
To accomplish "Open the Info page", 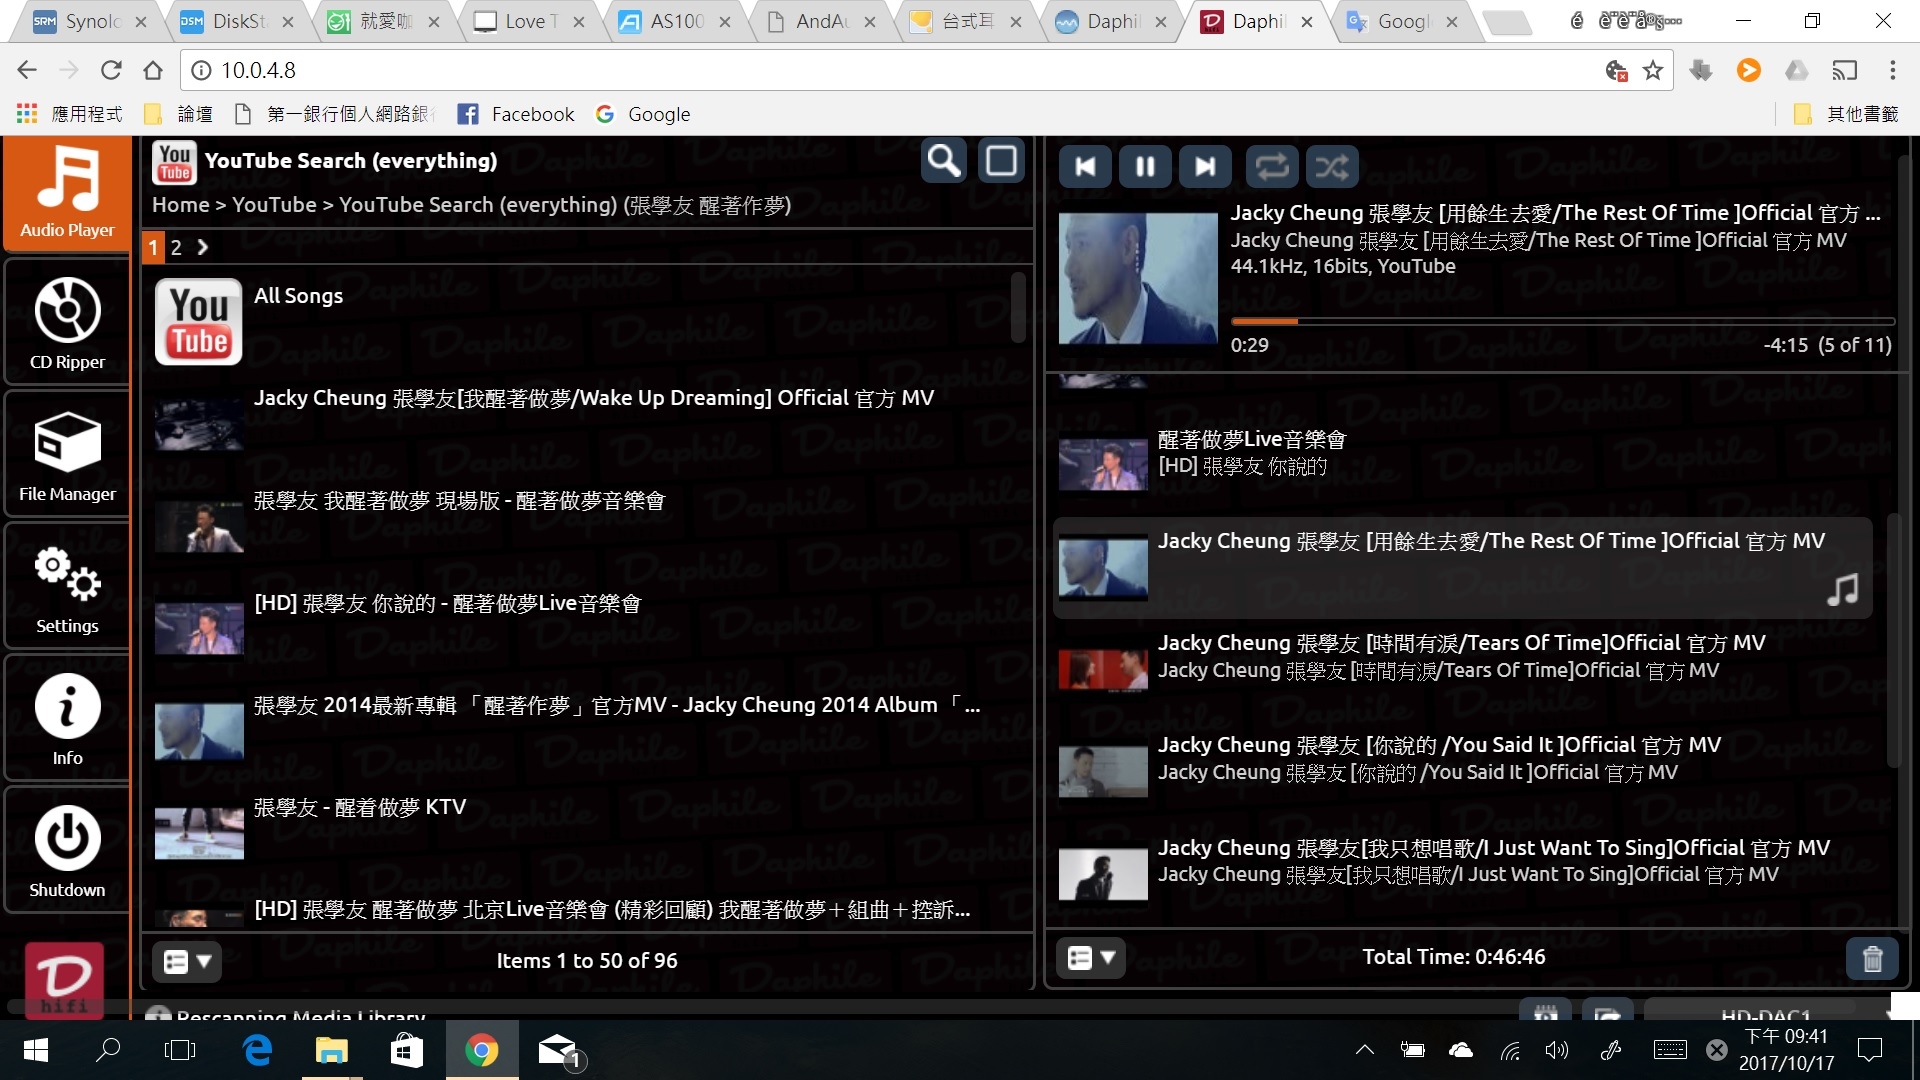I will pos(67,718).
